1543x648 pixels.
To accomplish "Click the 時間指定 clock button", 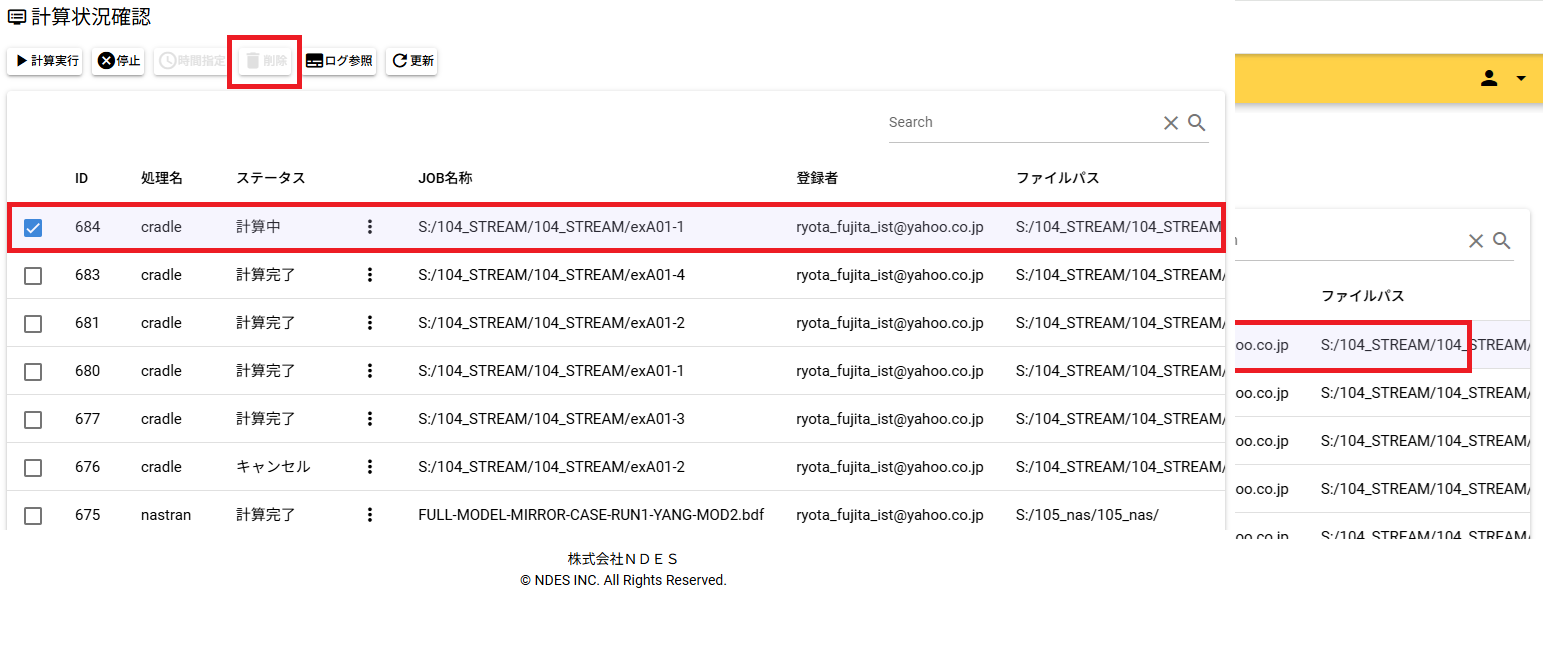I will [x=191, y=61].
